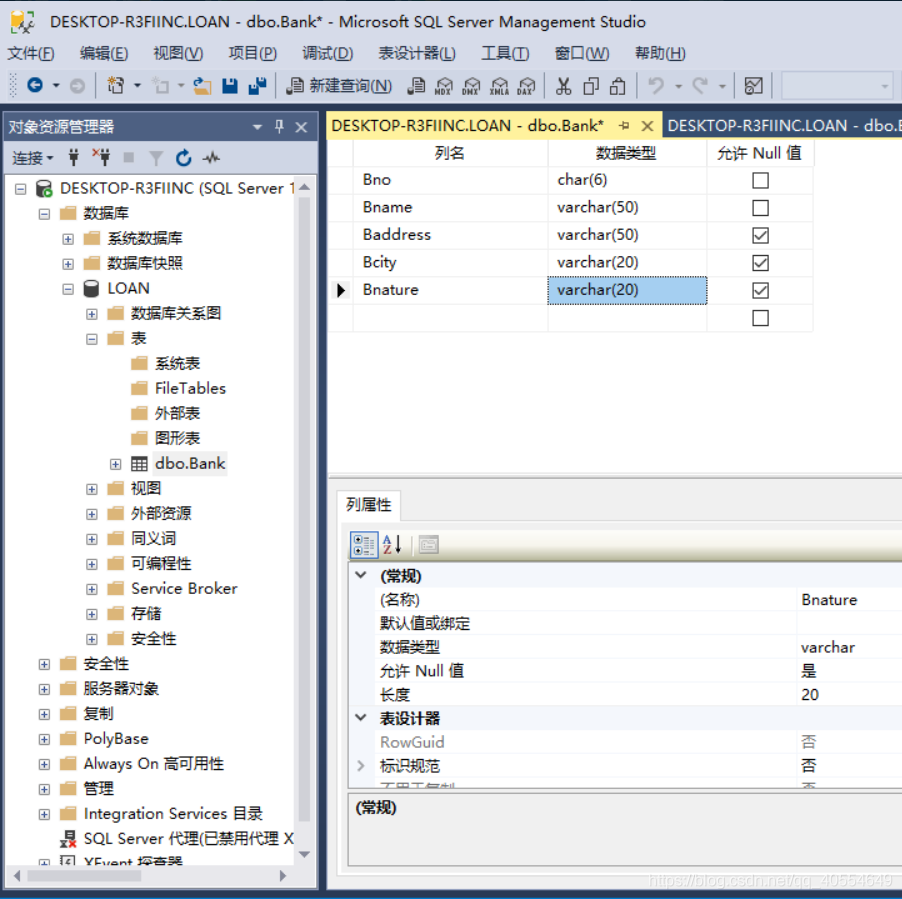Image resolution: width=902 pixels, height=899 pixels.
Task: Click the save floppy disk icon
Action: coord(230,86)
